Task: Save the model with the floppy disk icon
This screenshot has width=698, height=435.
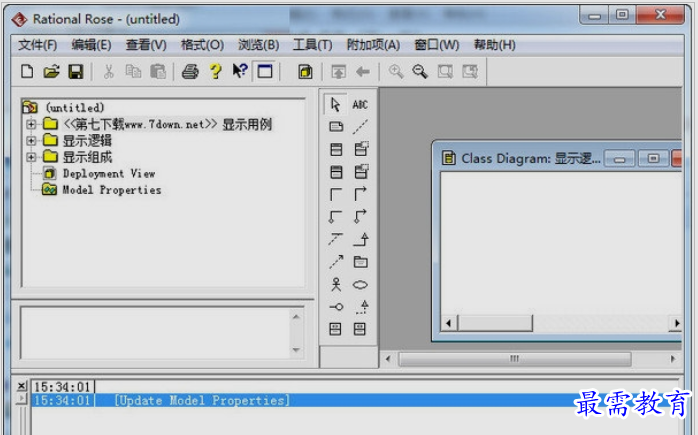Action: (x=76, y=71)
